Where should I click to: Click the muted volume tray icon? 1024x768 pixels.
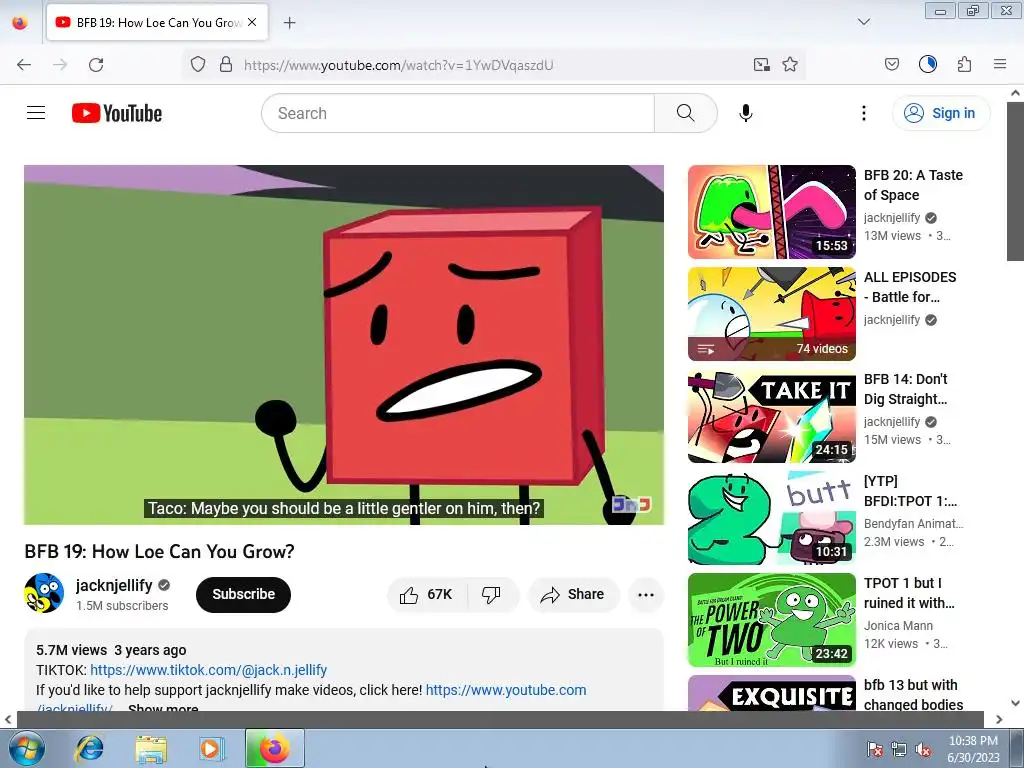(923, 749)
